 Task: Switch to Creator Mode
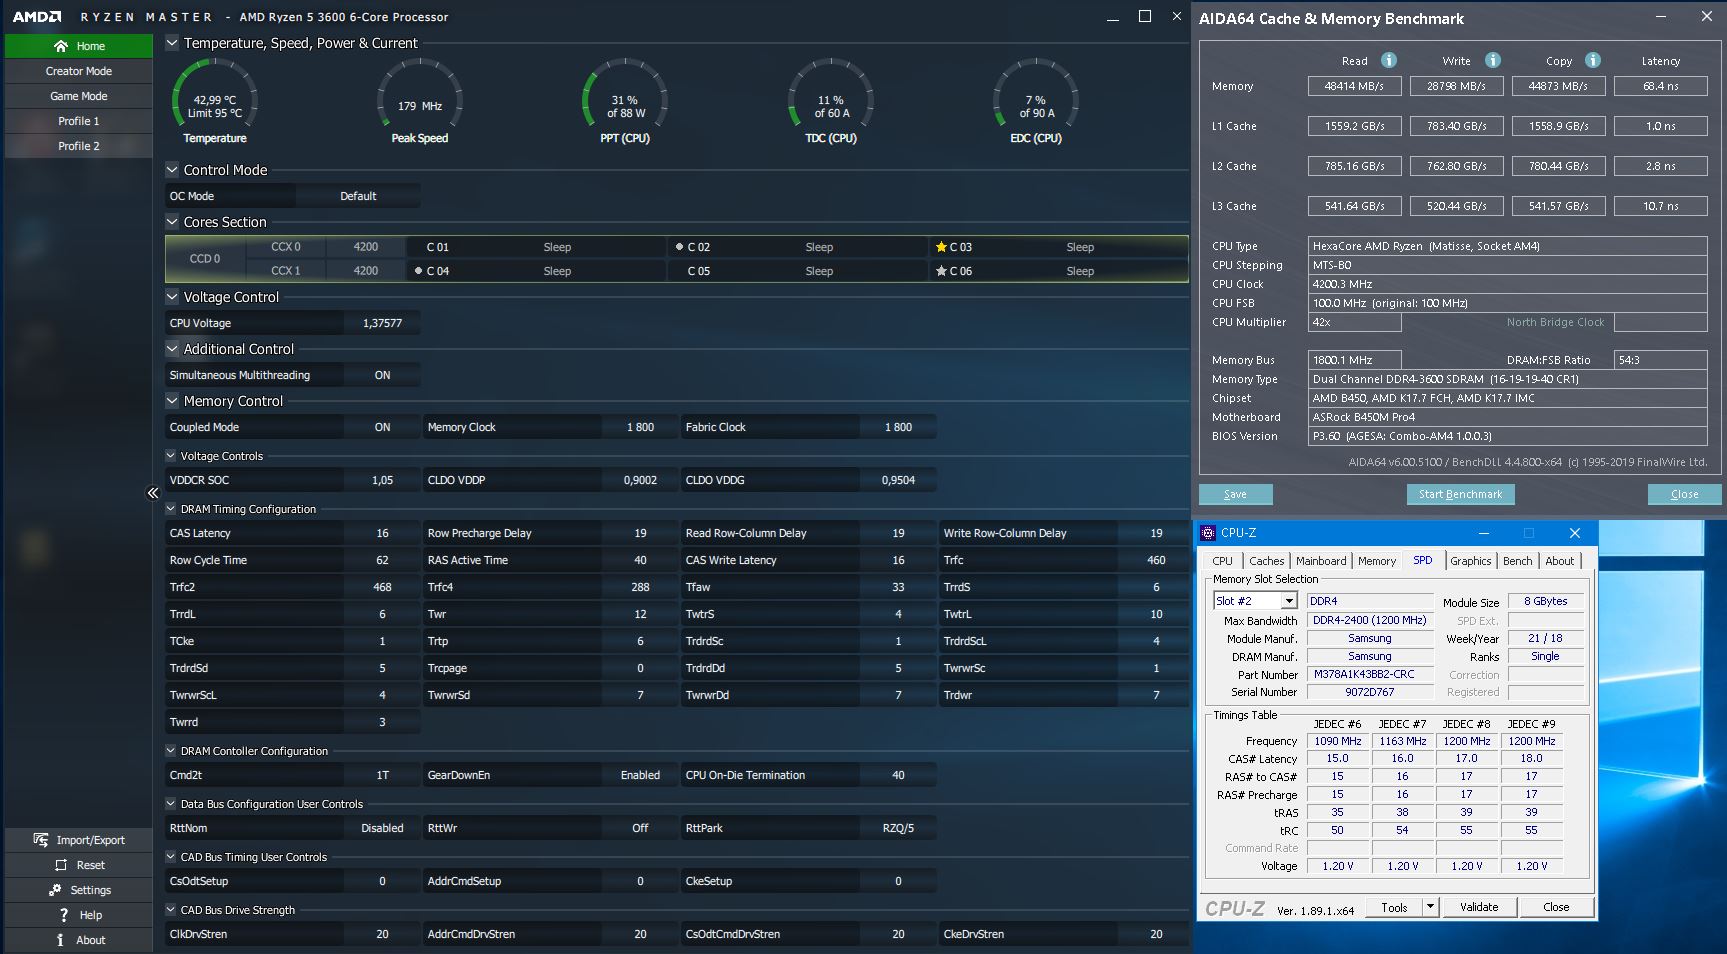(79, 71)
